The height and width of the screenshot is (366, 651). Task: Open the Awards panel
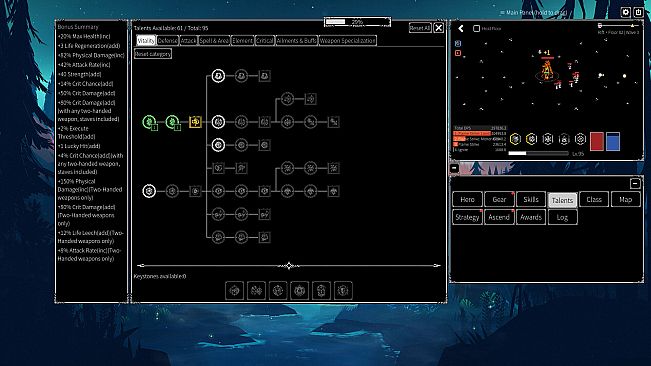click(531, 217)
